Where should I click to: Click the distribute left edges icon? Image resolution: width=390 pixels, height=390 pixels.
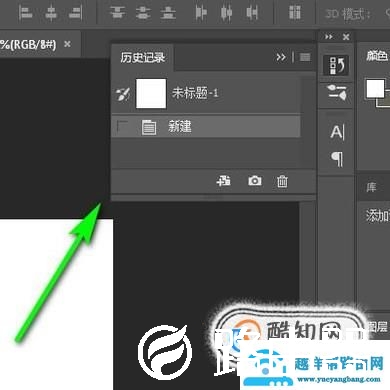click(x=201, y=13)
